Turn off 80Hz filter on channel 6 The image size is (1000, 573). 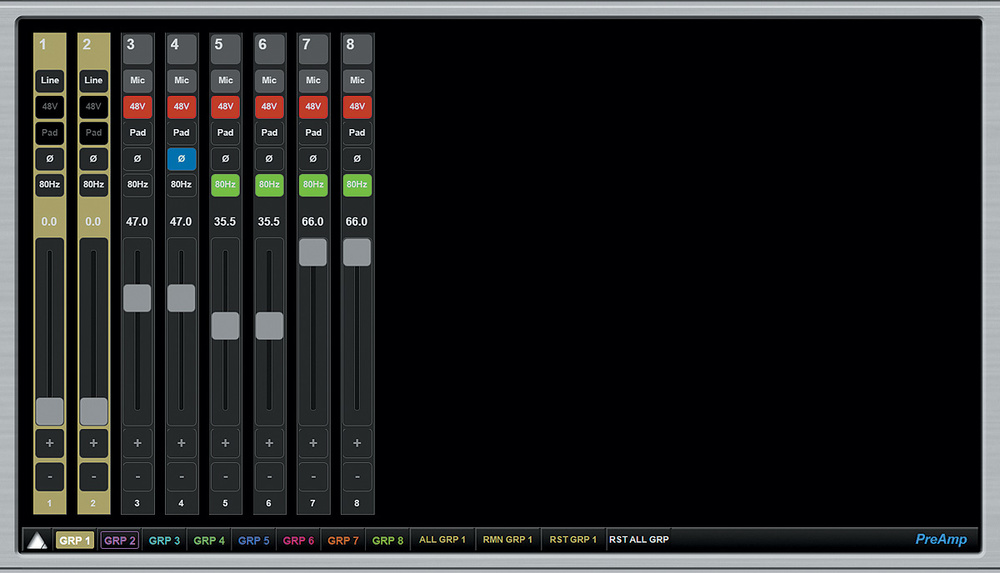pyautogui.click(x=269, y=184)
